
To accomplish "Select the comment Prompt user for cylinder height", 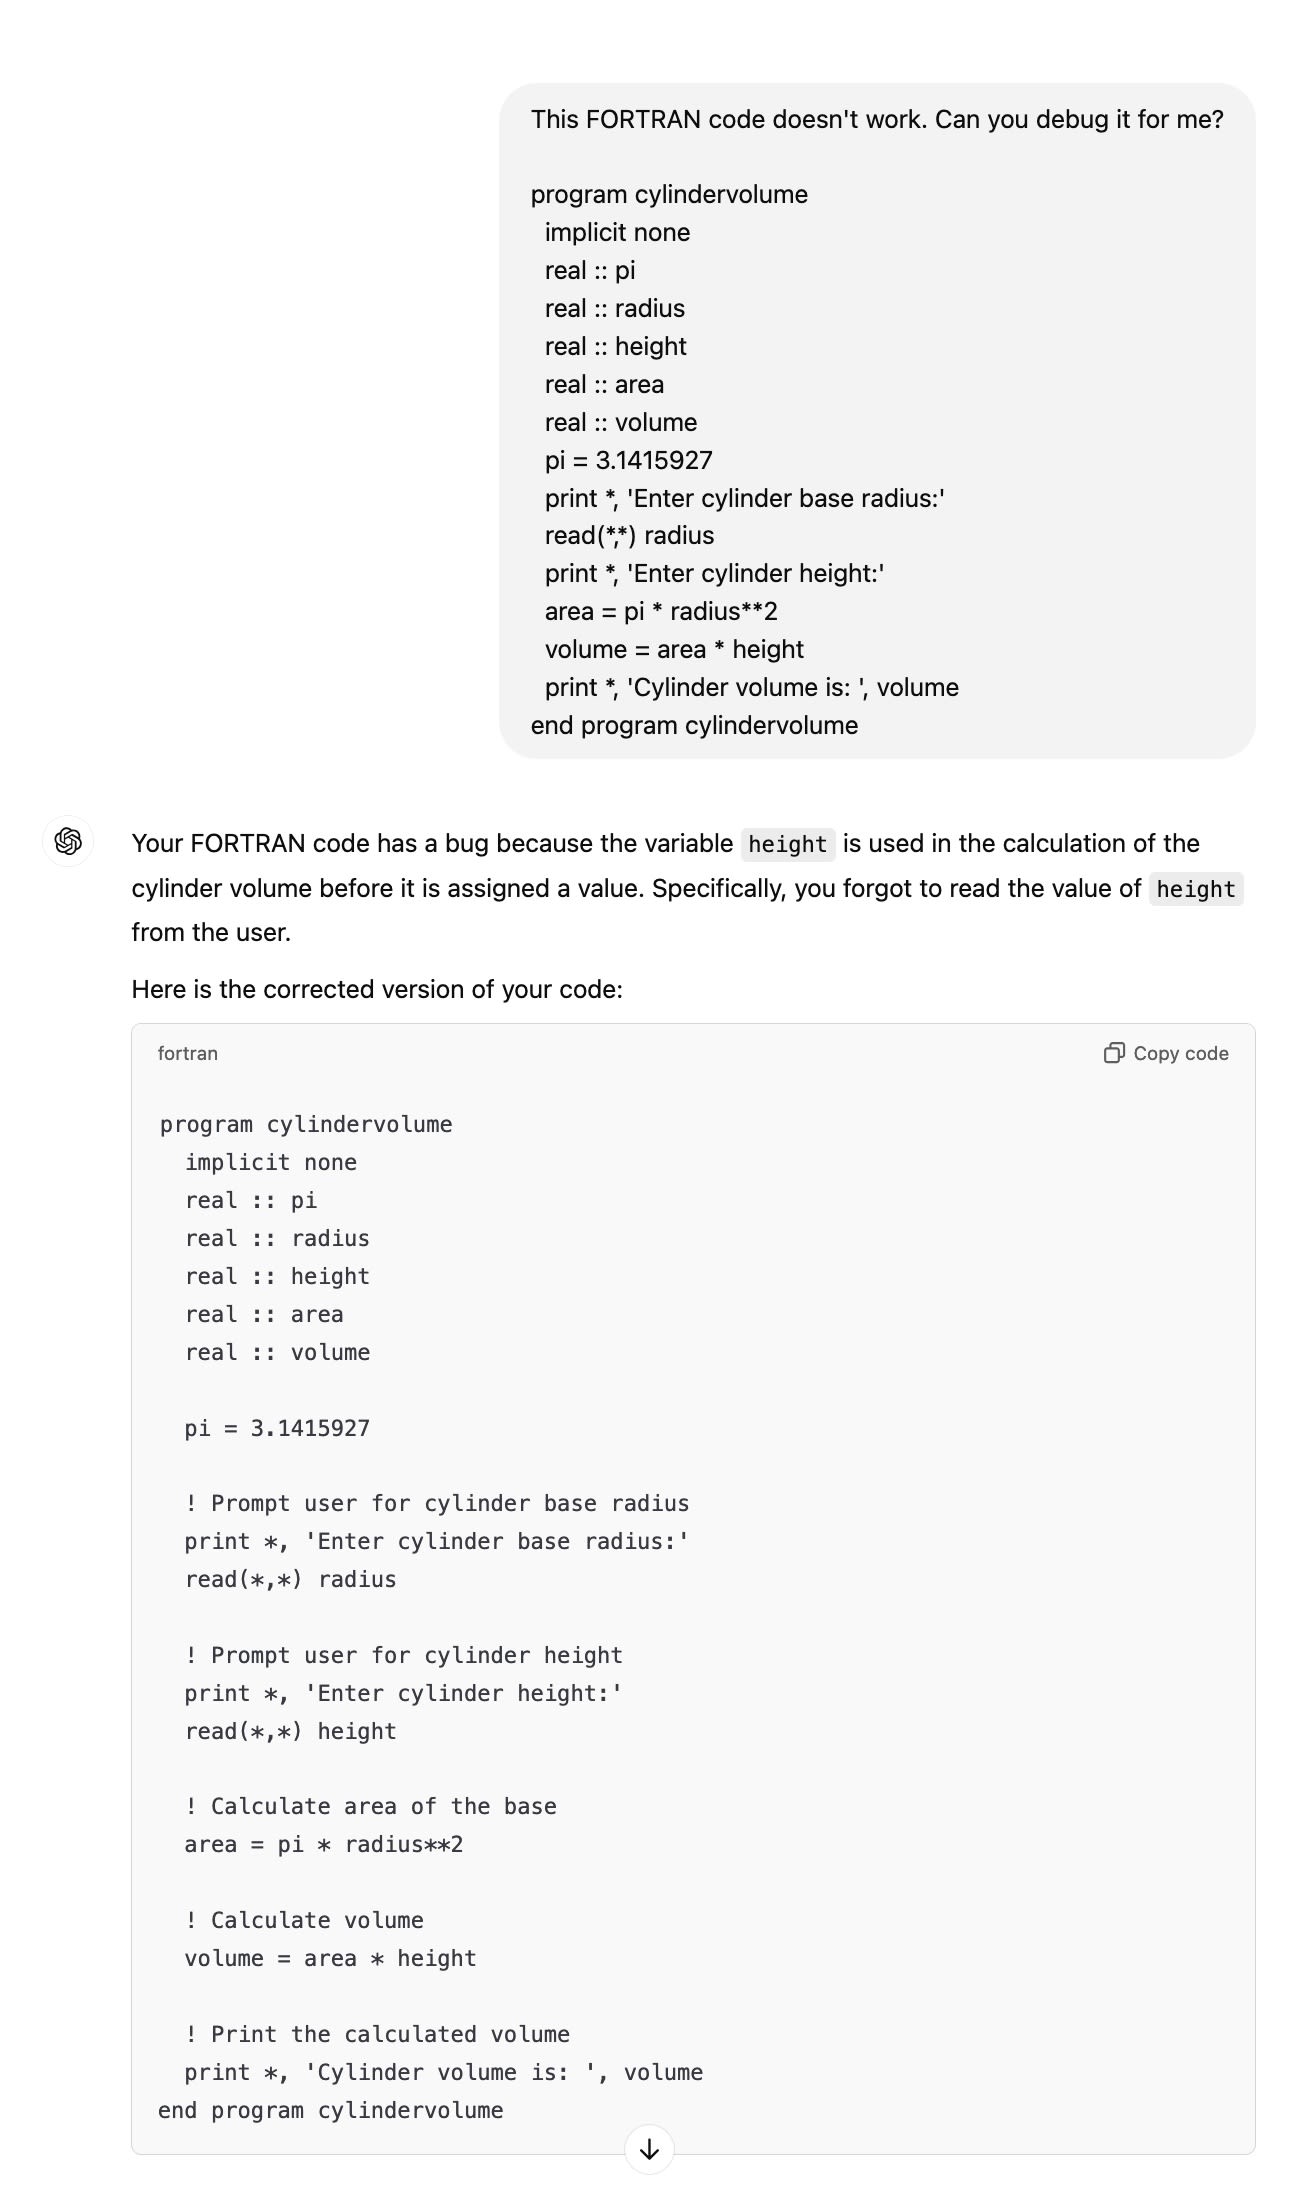I will click(404, 1655).
